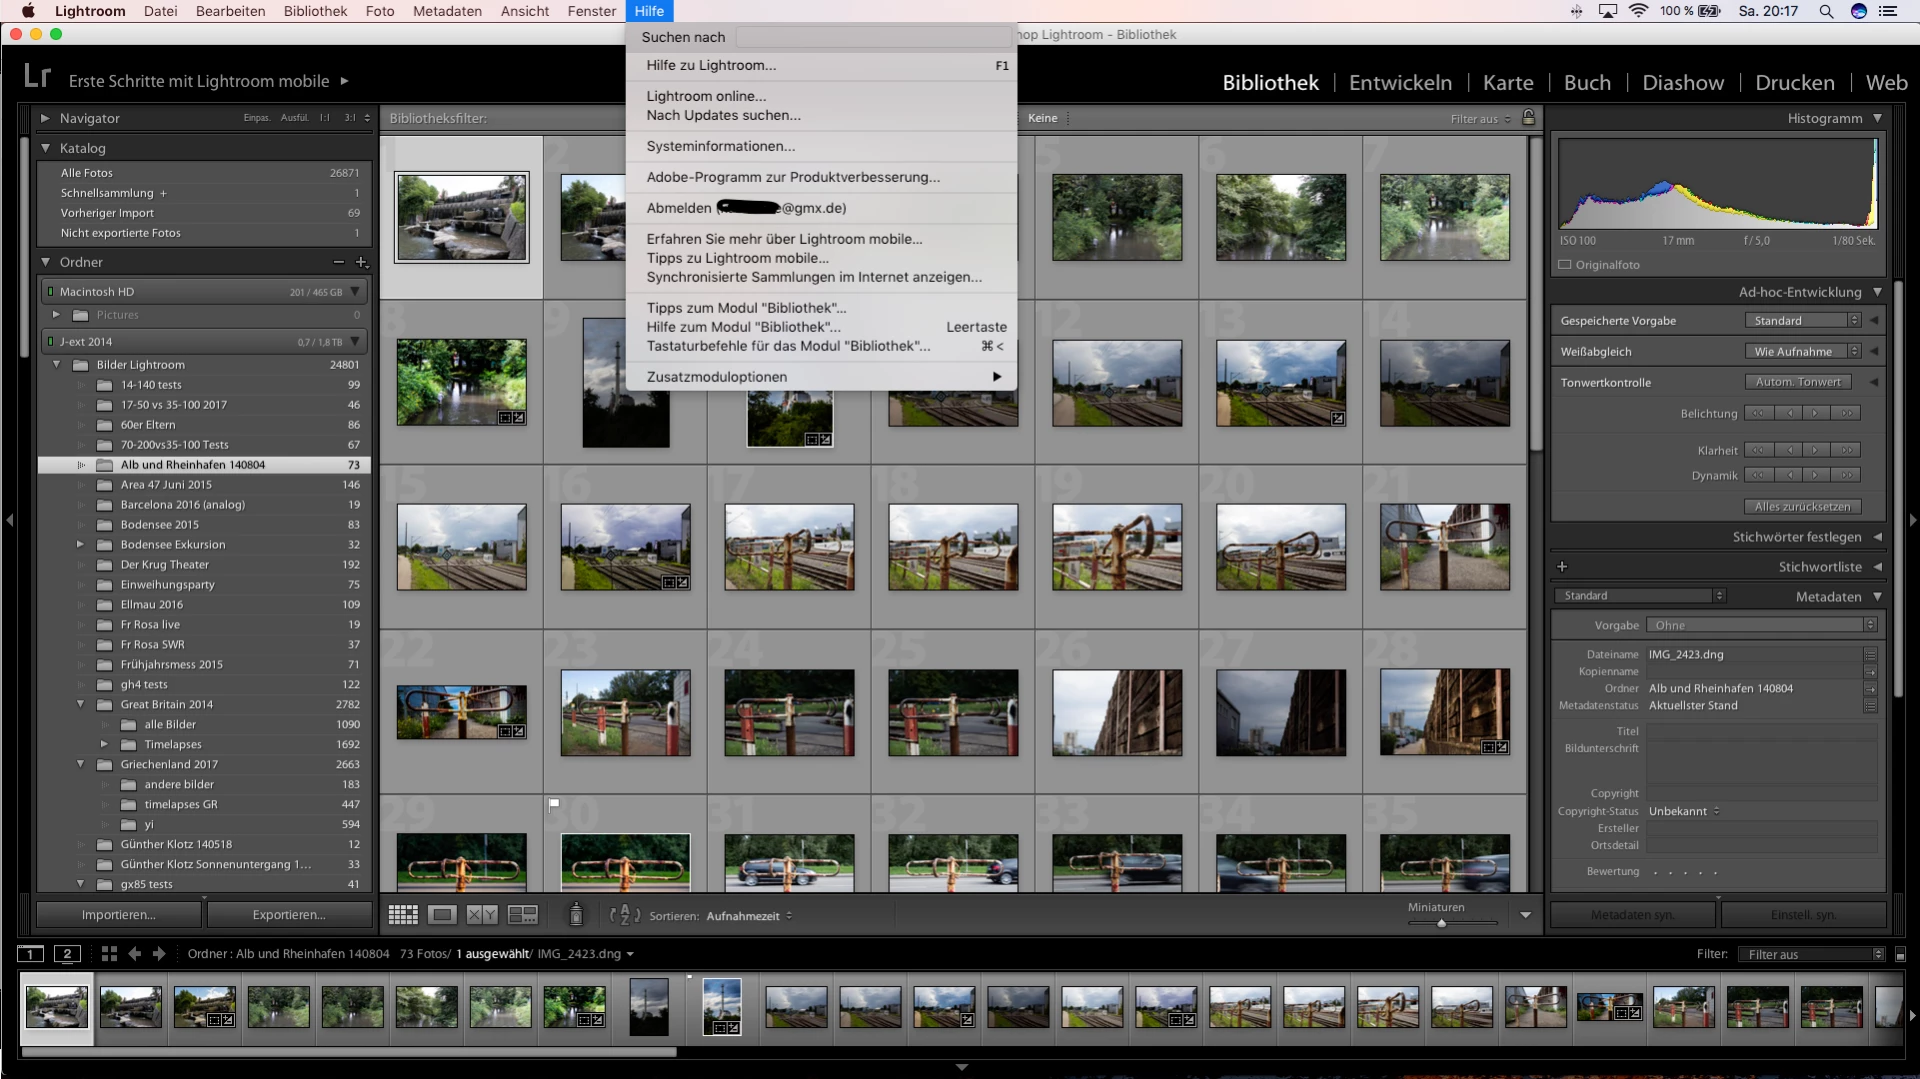Collapse the Navigator panel
Image resolution: width=1920 pixels, height=1079 pixels.
pos(45,118)
